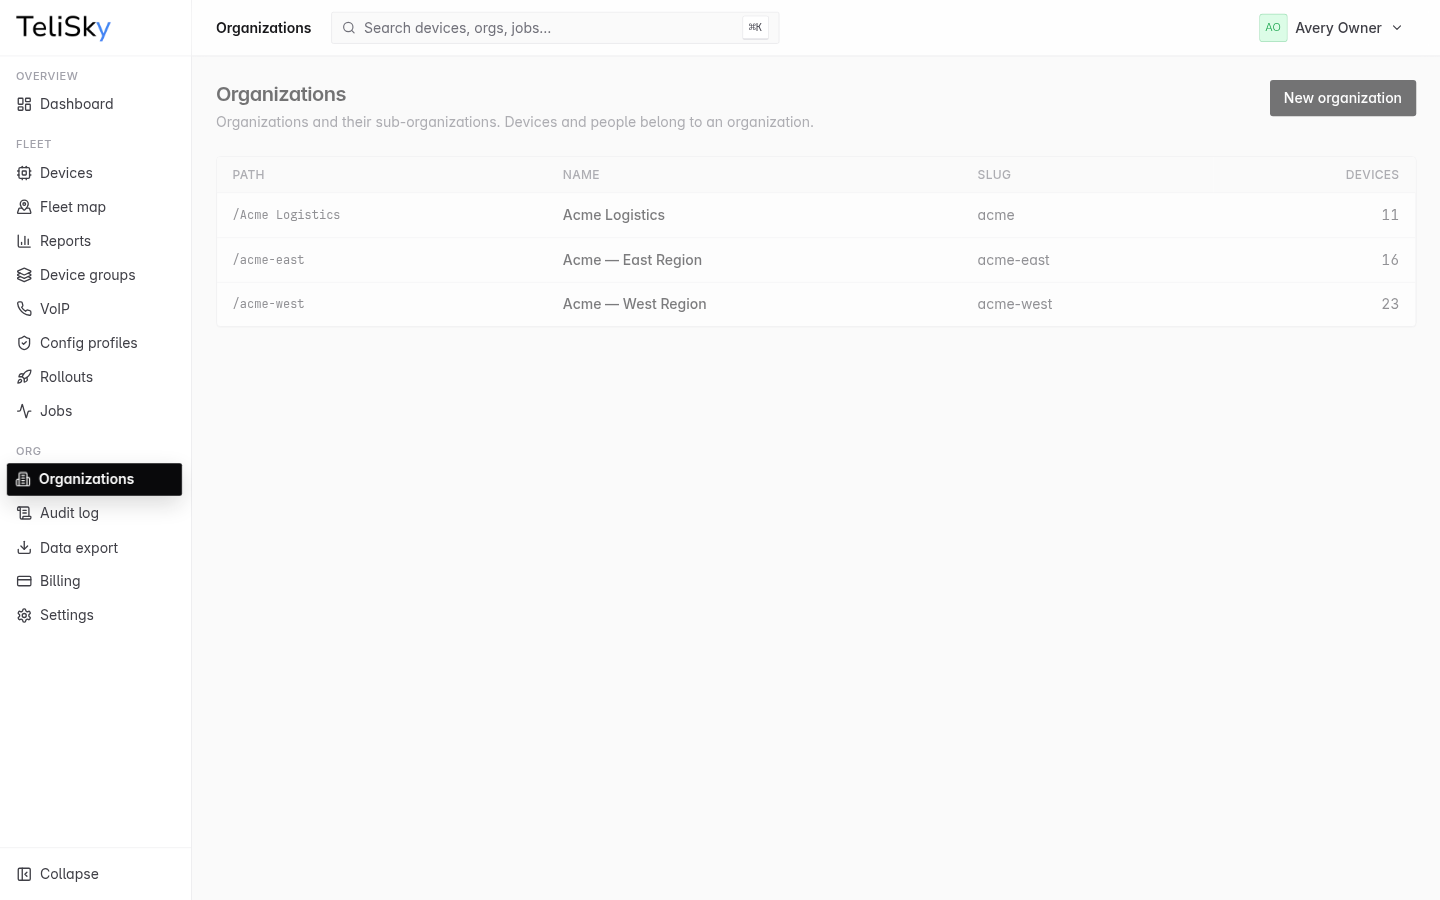Click the Collapse sidebar panel icon
This screenshot has height=900, width=1440.
click(24, 874)
